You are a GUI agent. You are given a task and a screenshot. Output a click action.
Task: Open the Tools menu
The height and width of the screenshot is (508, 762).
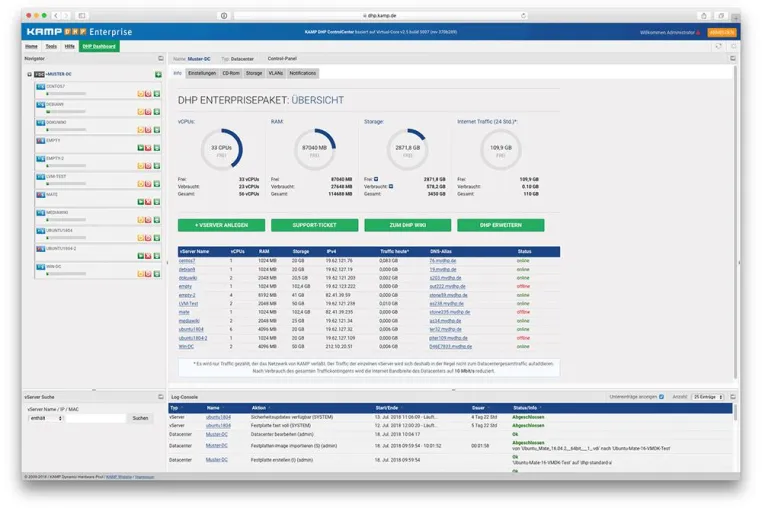(51, 47)
